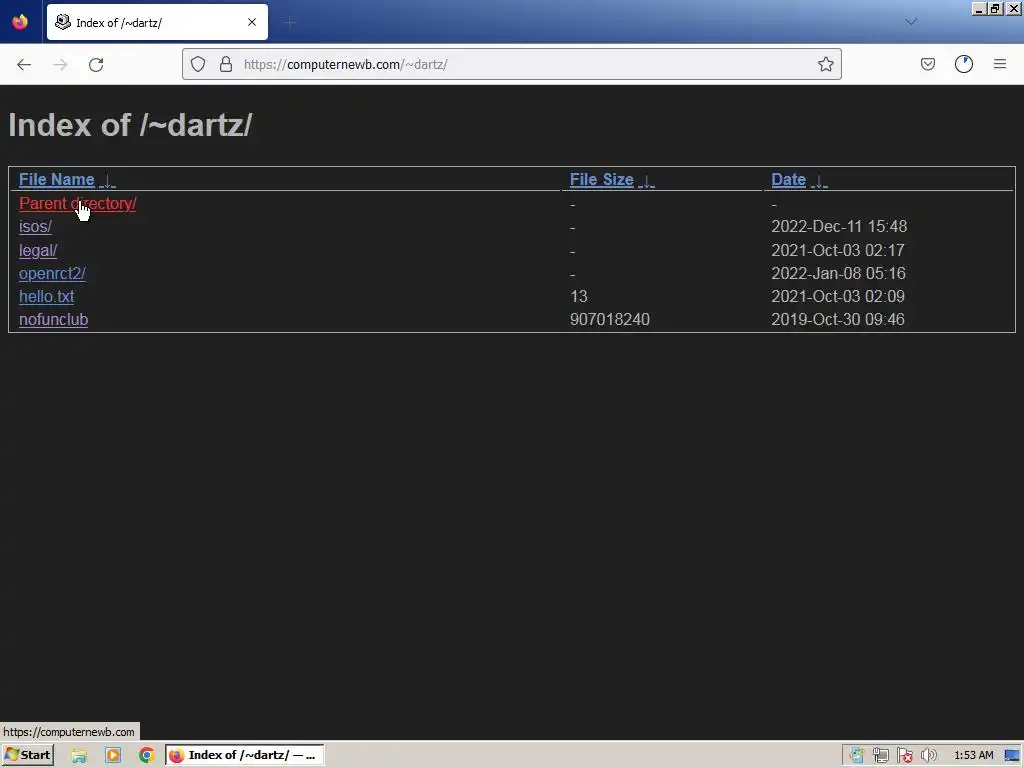
Task: Sort the listing by File Name header
Action: 57,180
